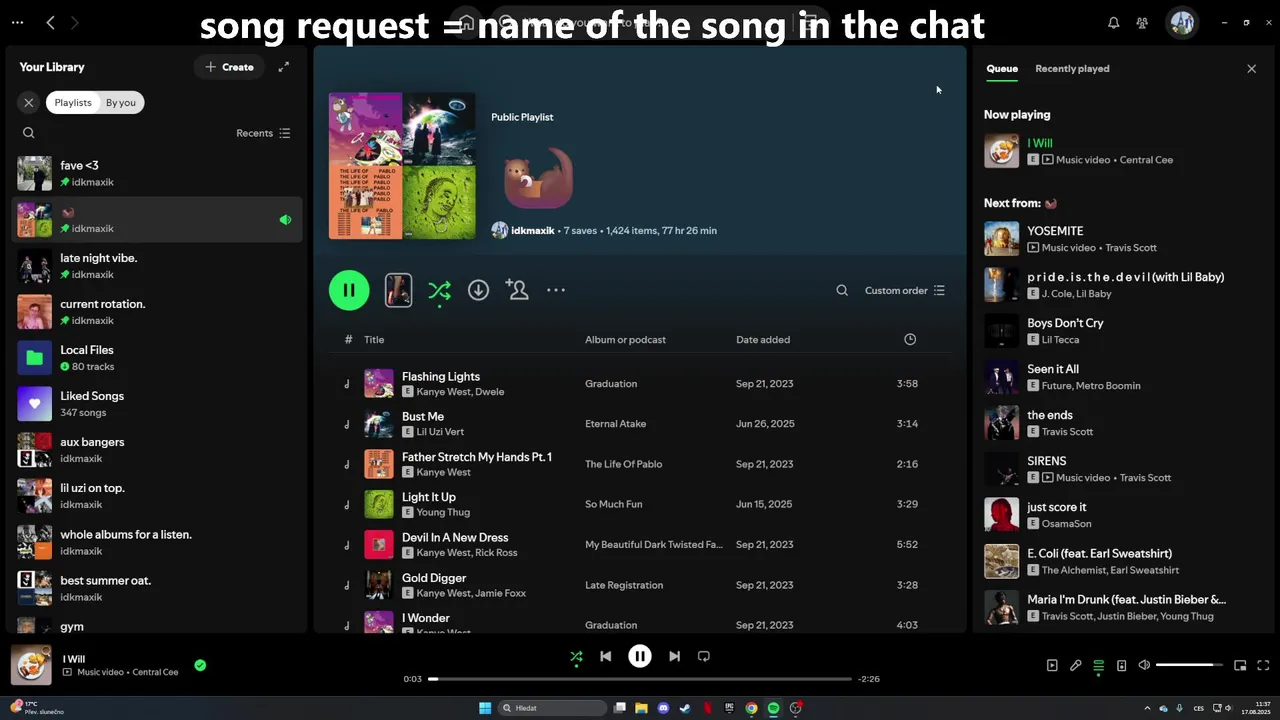Skip to the next track
This screenshot has height=720, width=1280.
coord(674,656)
